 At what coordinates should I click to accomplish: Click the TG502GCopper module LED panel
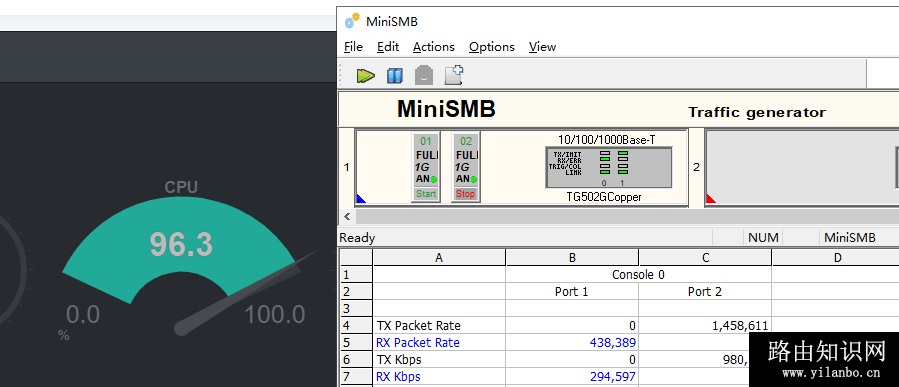(608, 167)
